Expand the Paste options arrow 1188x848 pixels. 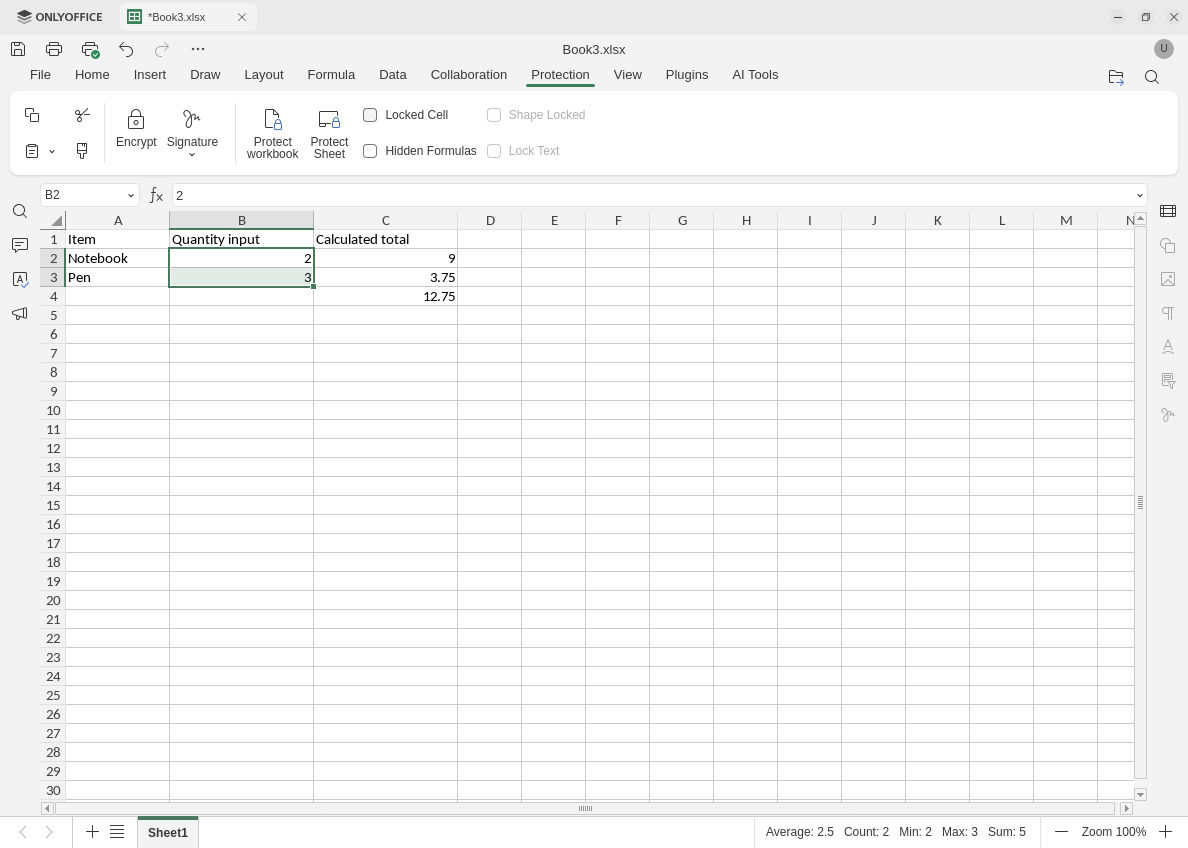click(x=52, y=152)
